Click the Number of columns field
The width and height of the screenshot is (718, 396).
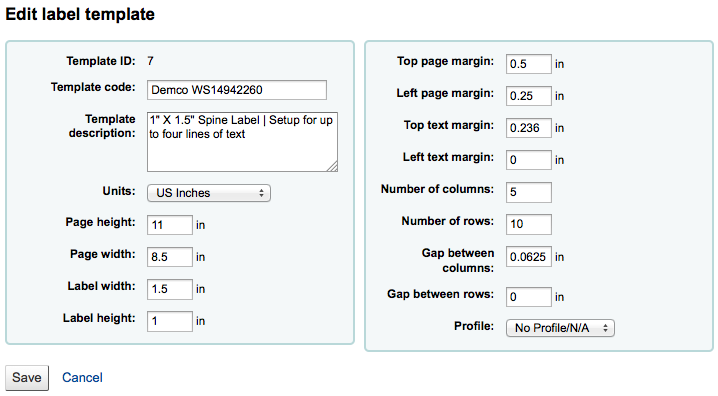[x=529, y=192]
